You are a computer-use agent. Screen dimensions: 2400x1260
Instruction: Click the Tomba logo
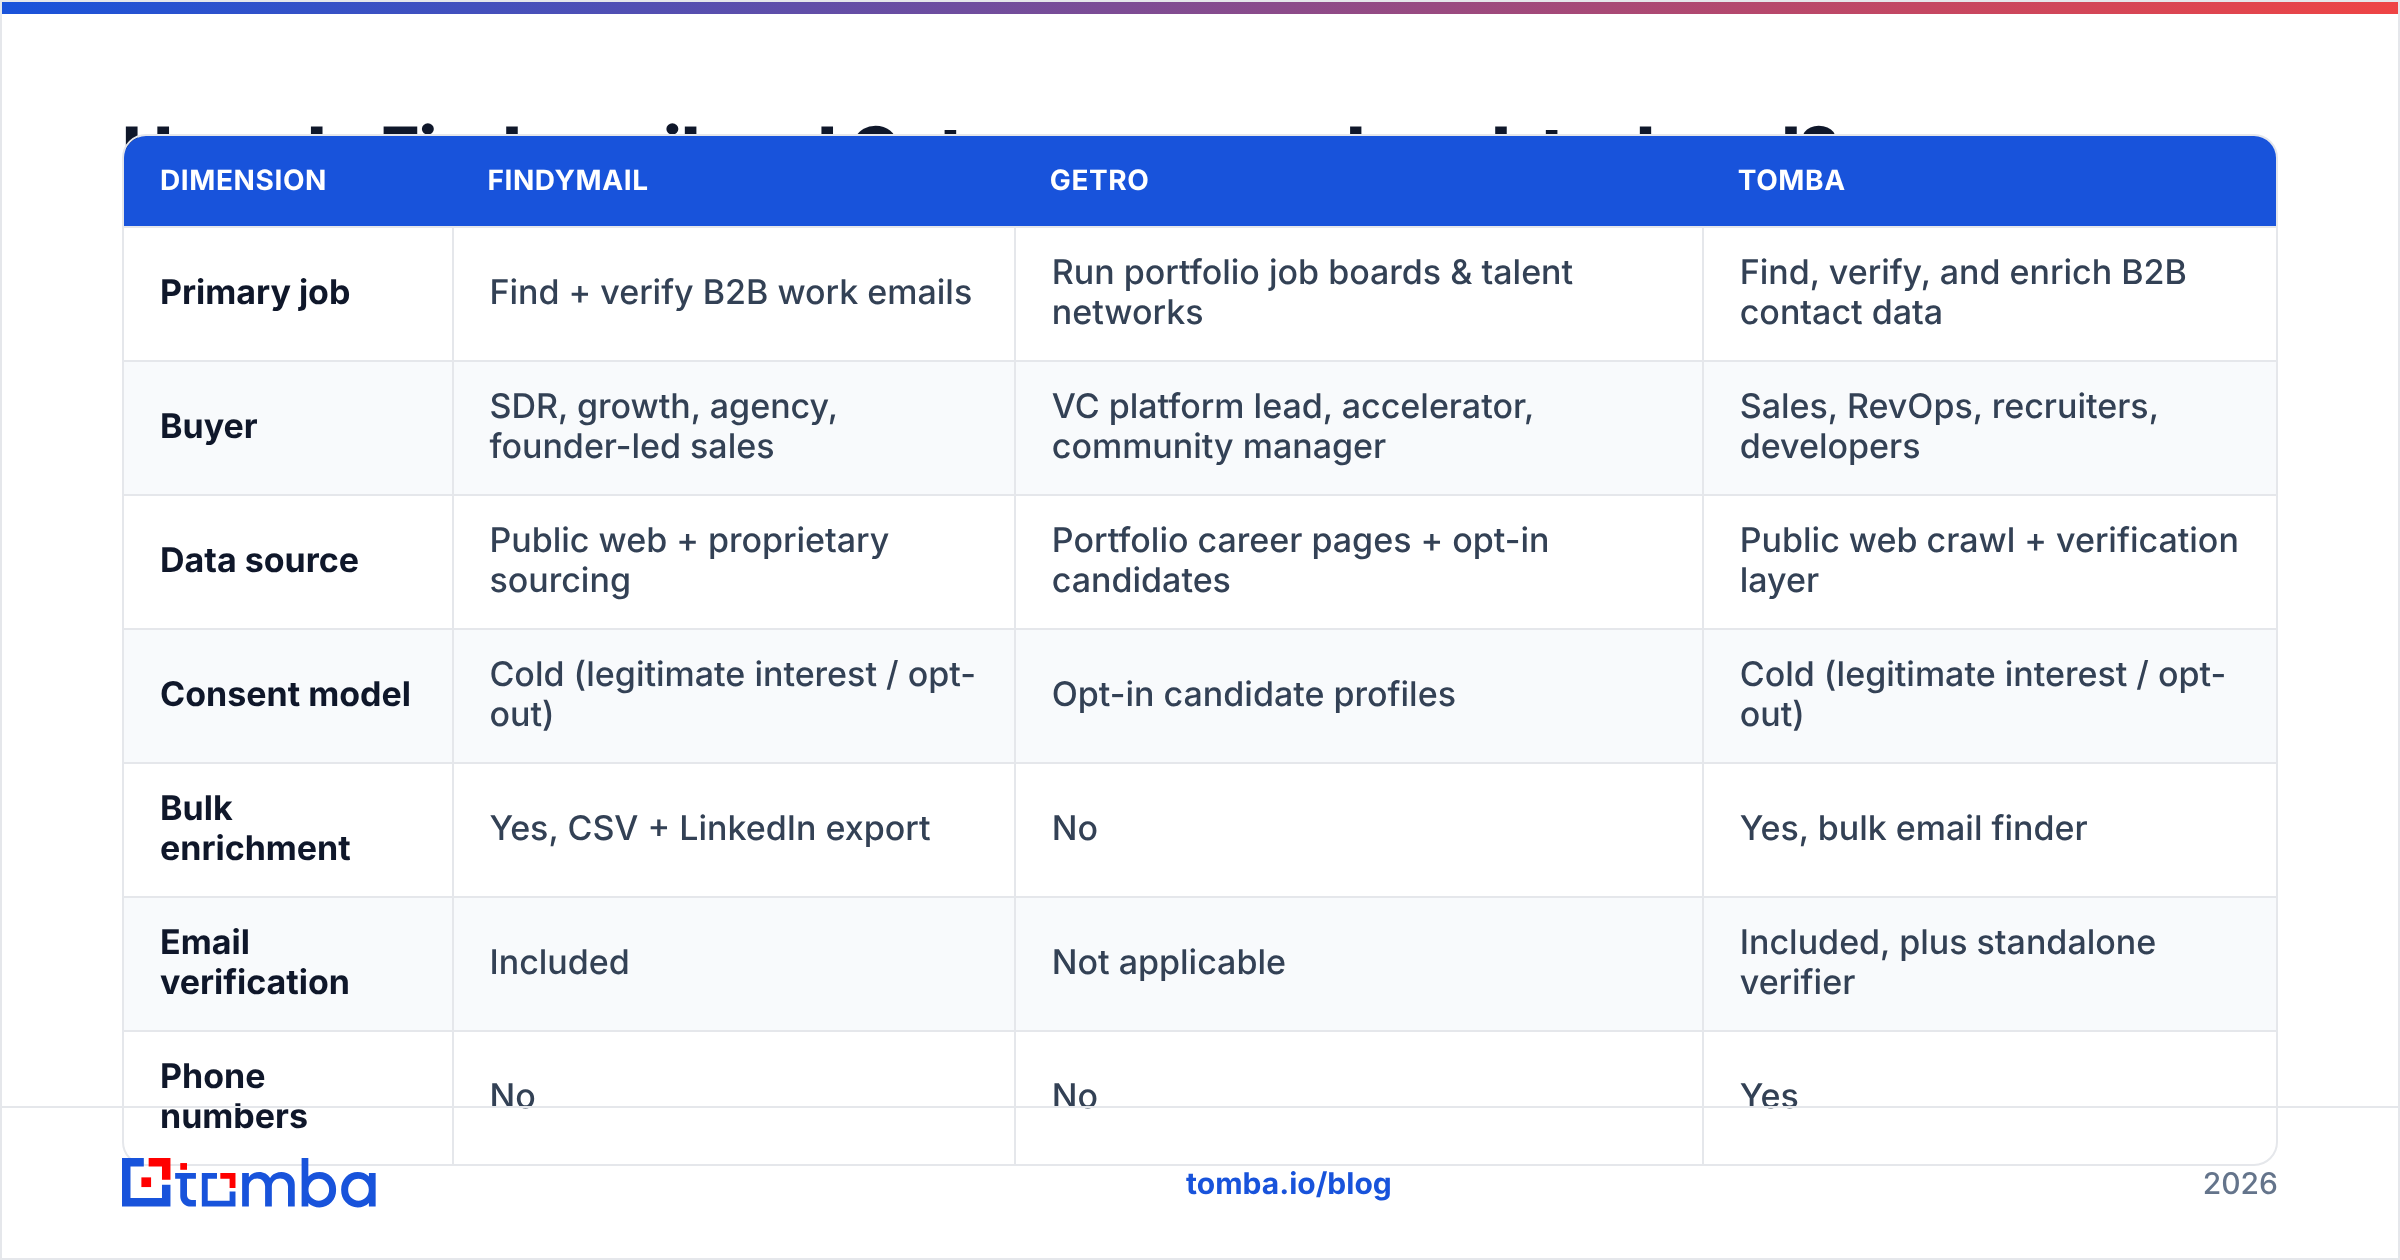[249, 1183]
